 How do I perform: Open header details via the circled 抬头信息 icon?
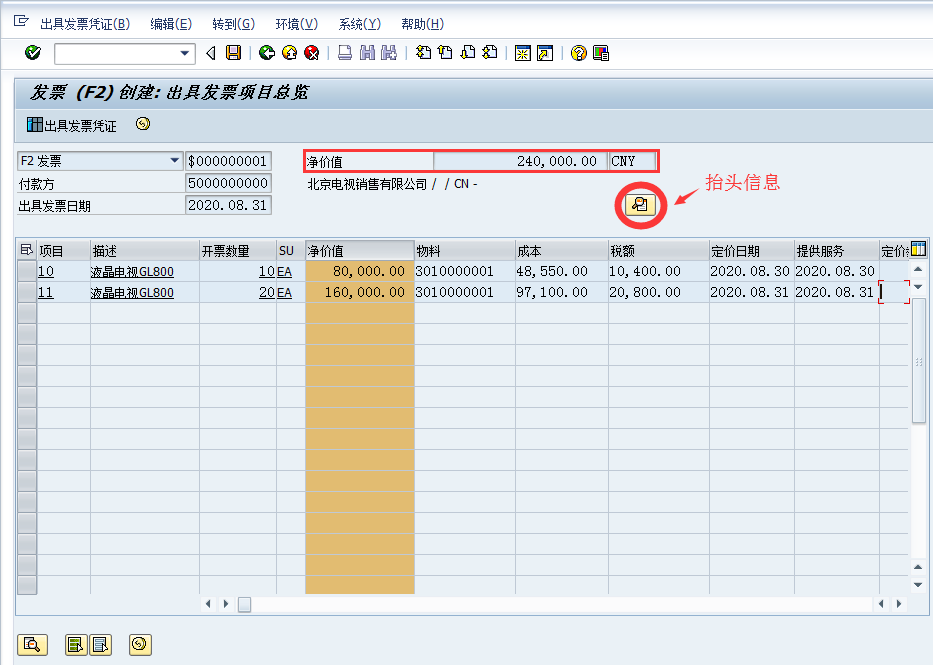coord(639,204)
